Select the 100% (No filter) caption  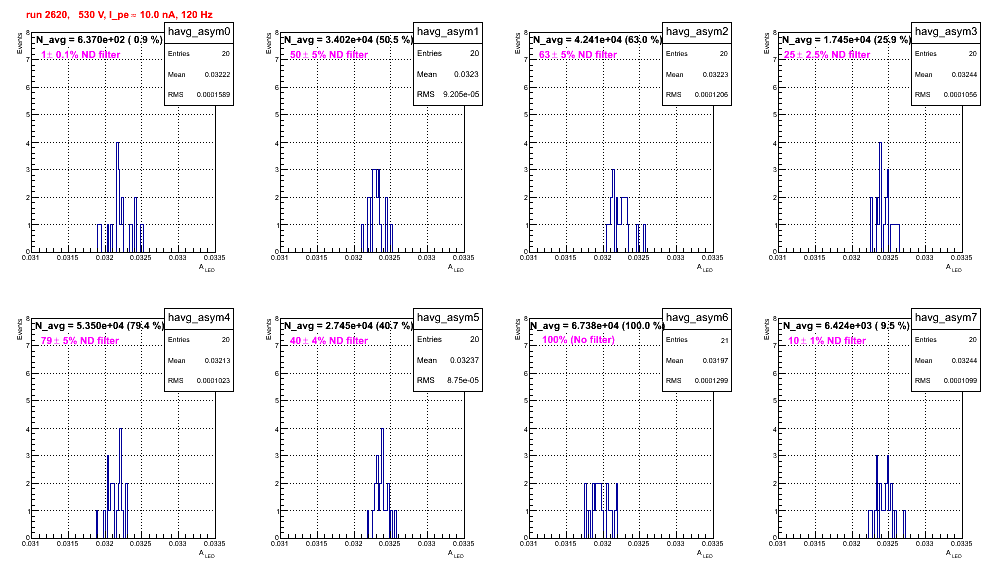[579, 340]
